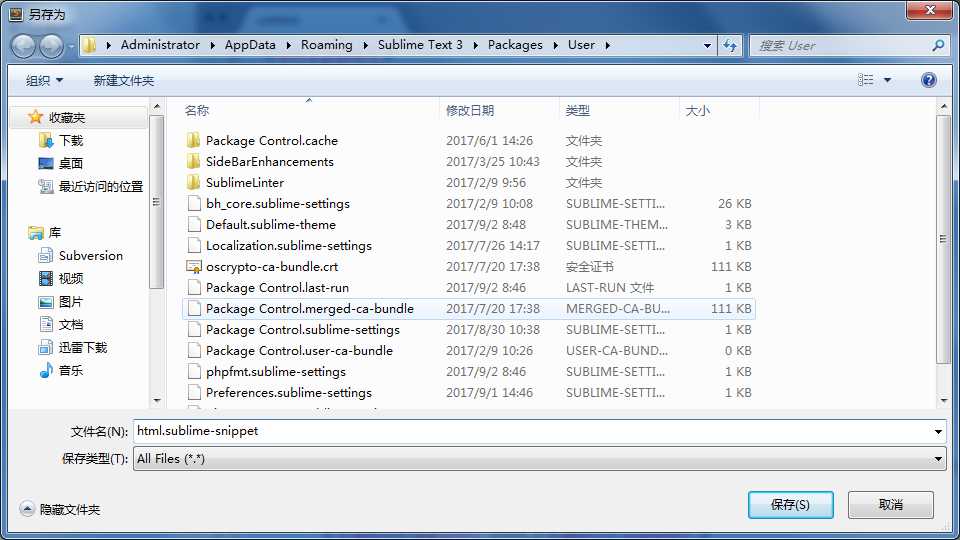Click the search magnifier icon
The width and height of the screenshot is (960, 540).
938,45
